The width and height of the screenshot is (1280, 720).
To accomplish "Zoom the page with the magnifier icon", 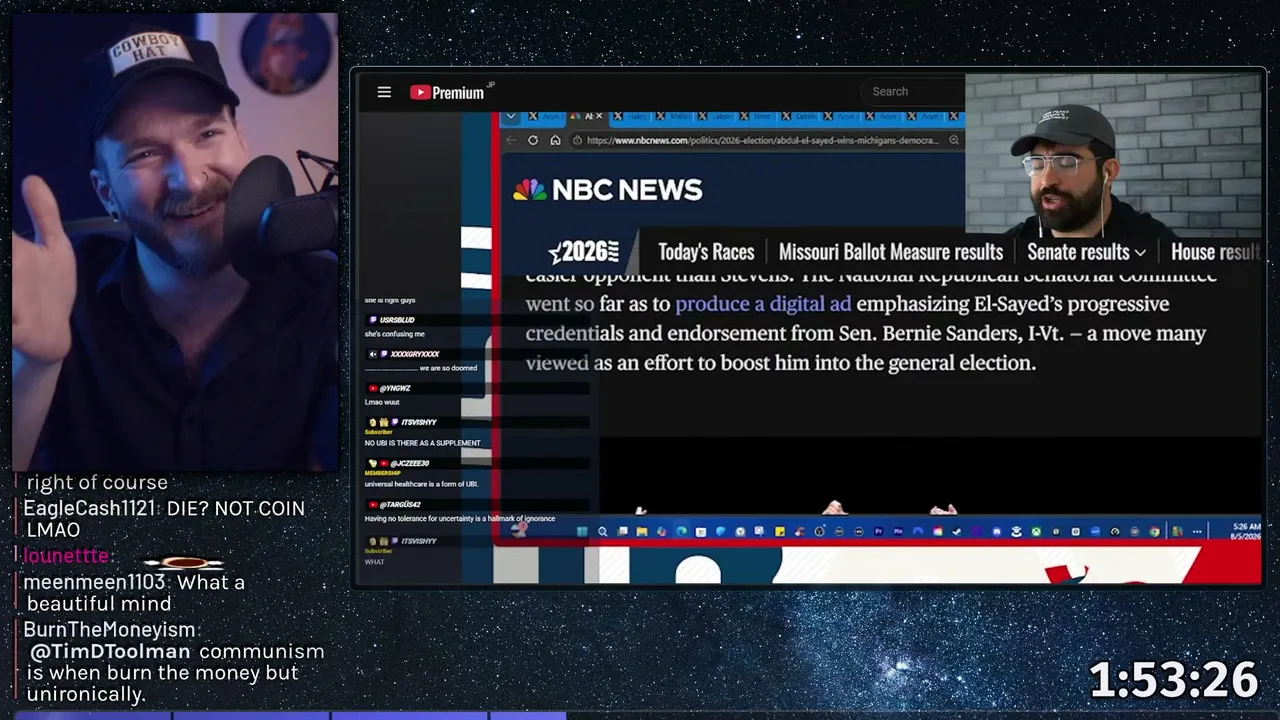I will [x=954, y=141].
